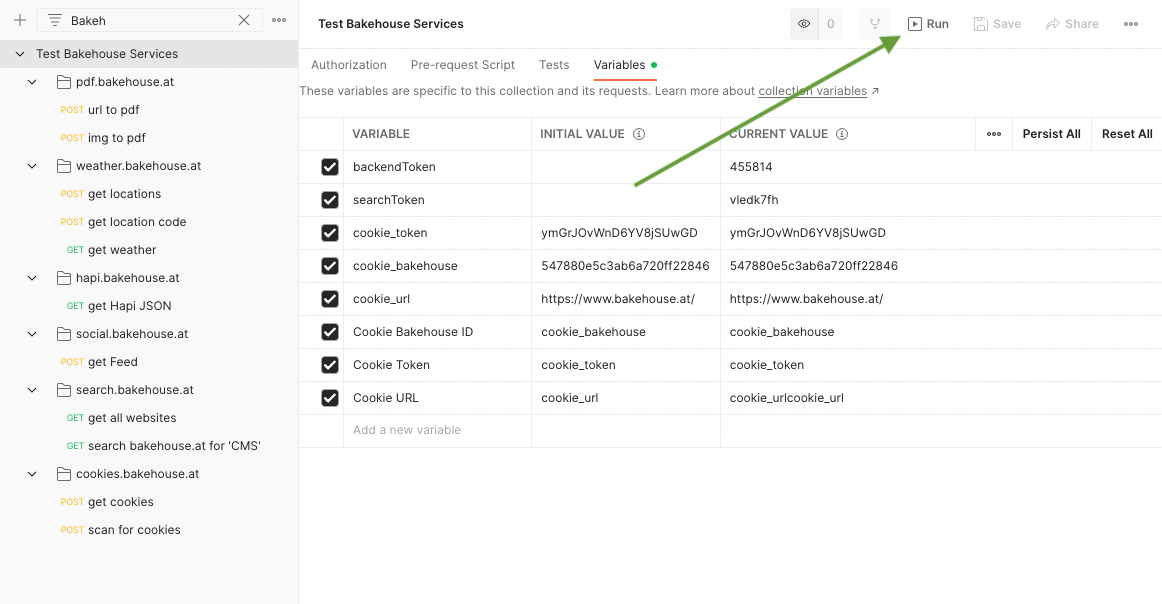Run the collection with Run button
Viewport: 1162px width, 604px height.
tap(928, 24)
